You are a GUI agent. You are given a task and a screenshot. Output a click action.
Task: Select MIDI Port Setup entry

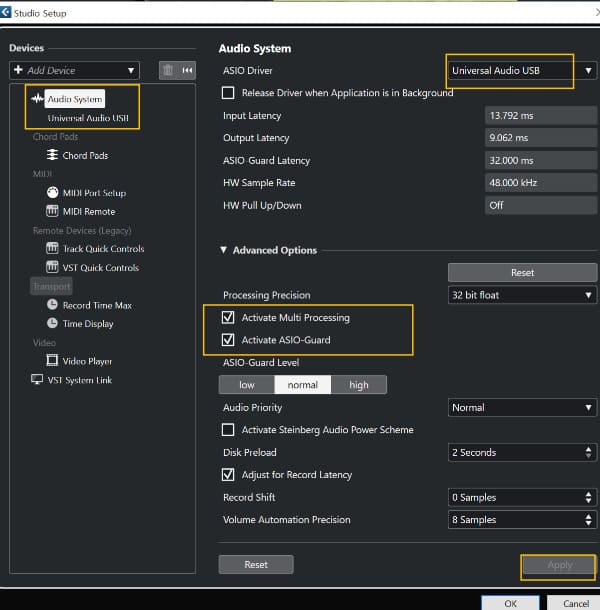(x=95, y=193)
